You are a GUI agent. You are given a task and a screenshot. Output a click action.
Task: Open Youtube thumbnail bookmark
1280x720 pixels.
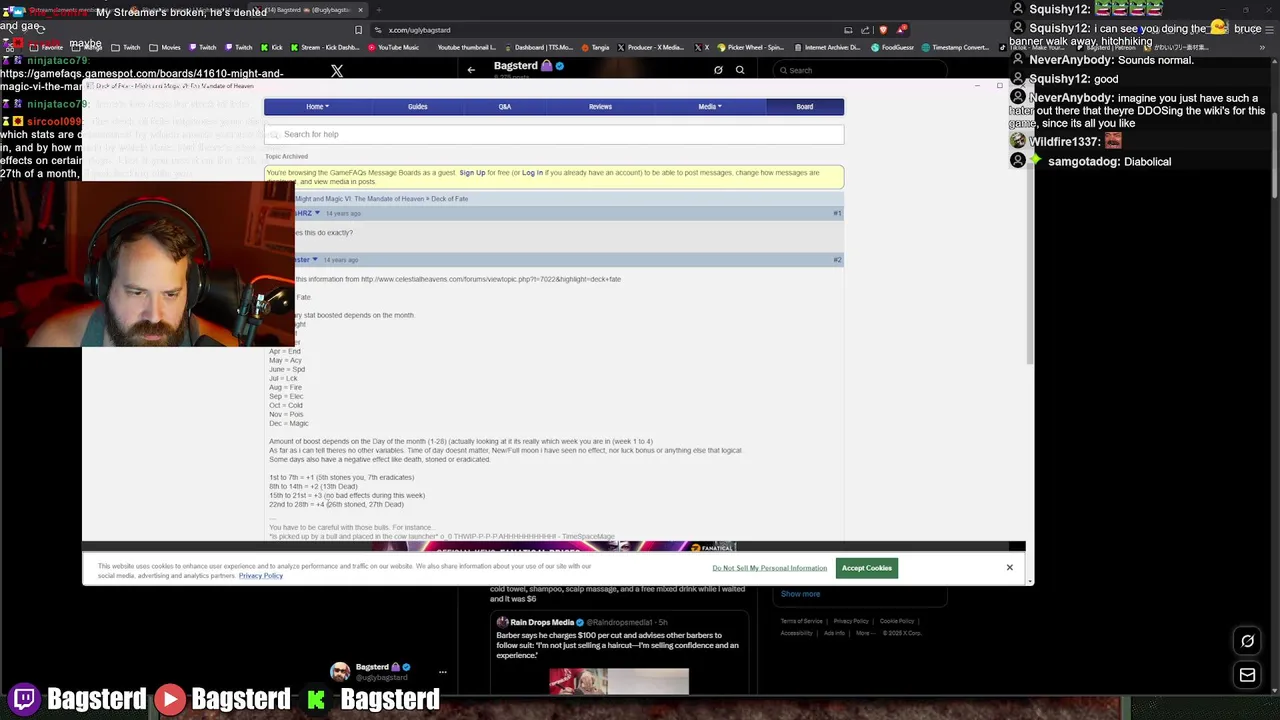point(466,47)
